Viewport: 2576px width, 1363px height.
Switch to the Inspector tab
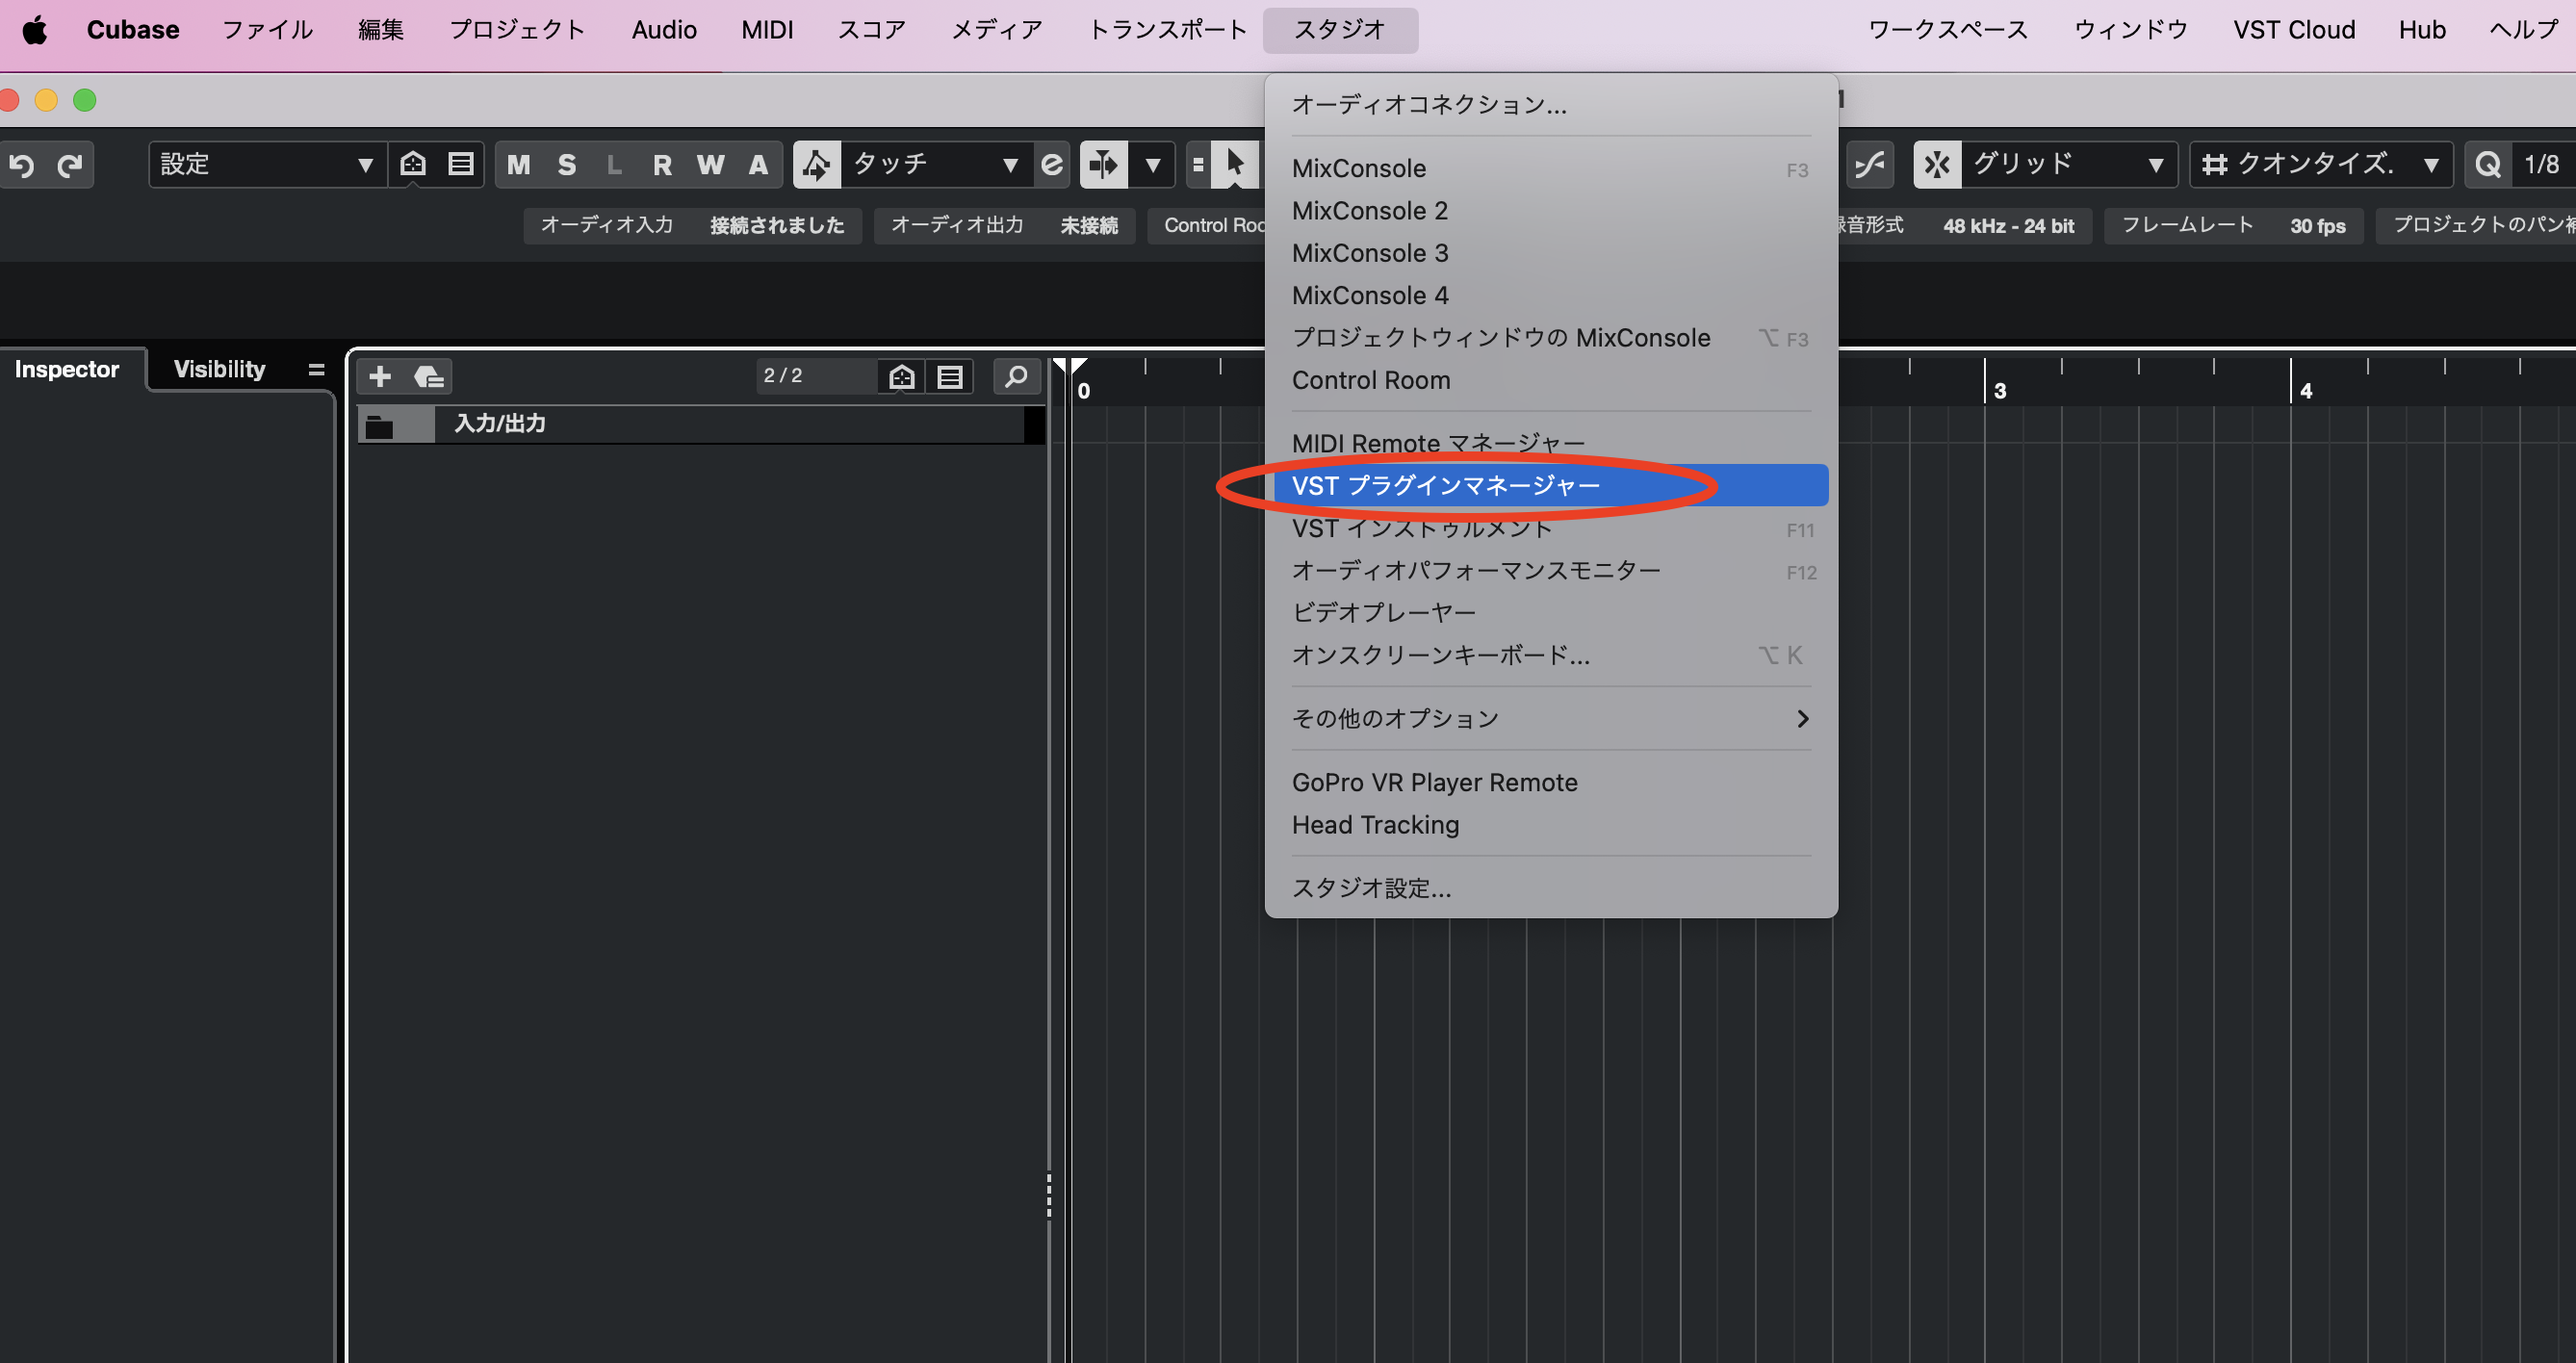(x=67, y=369)
